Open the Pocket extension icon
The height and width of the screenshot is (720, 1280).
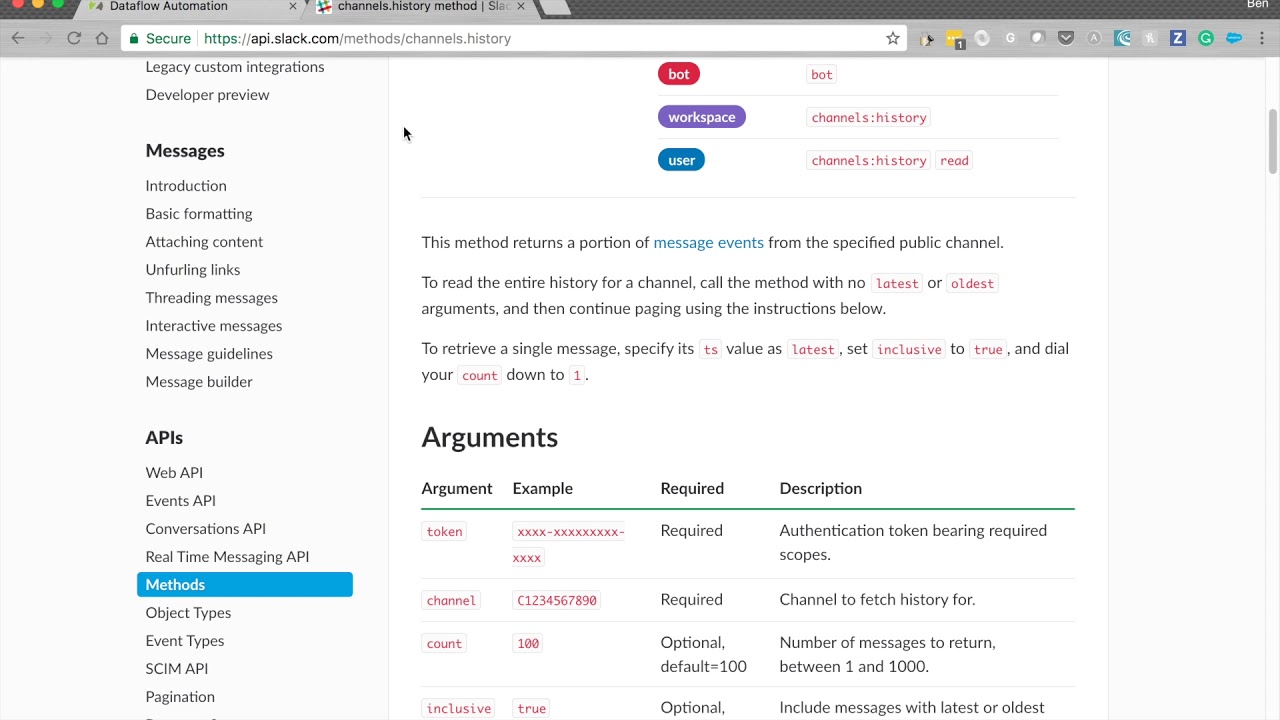pyautogui.click(x=1066, y=38)
